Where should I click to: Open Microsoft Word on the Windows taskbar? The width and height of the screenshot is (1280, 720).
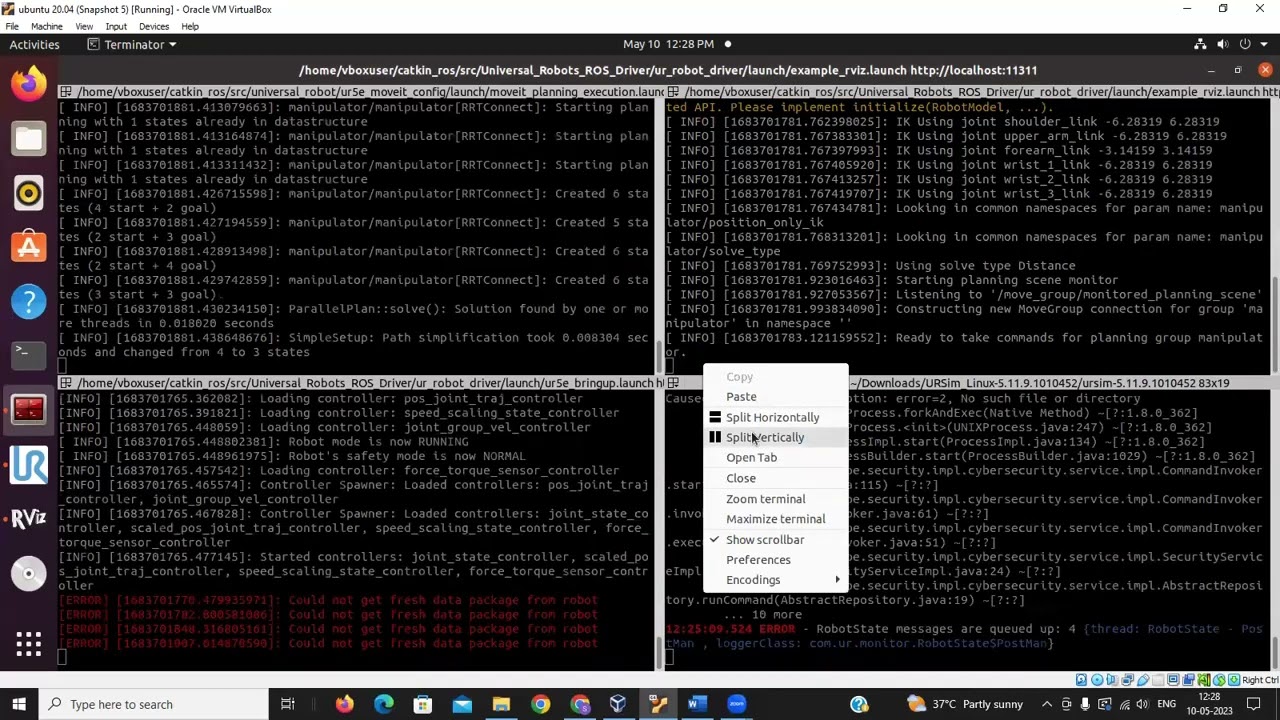[x=697, y=704]
